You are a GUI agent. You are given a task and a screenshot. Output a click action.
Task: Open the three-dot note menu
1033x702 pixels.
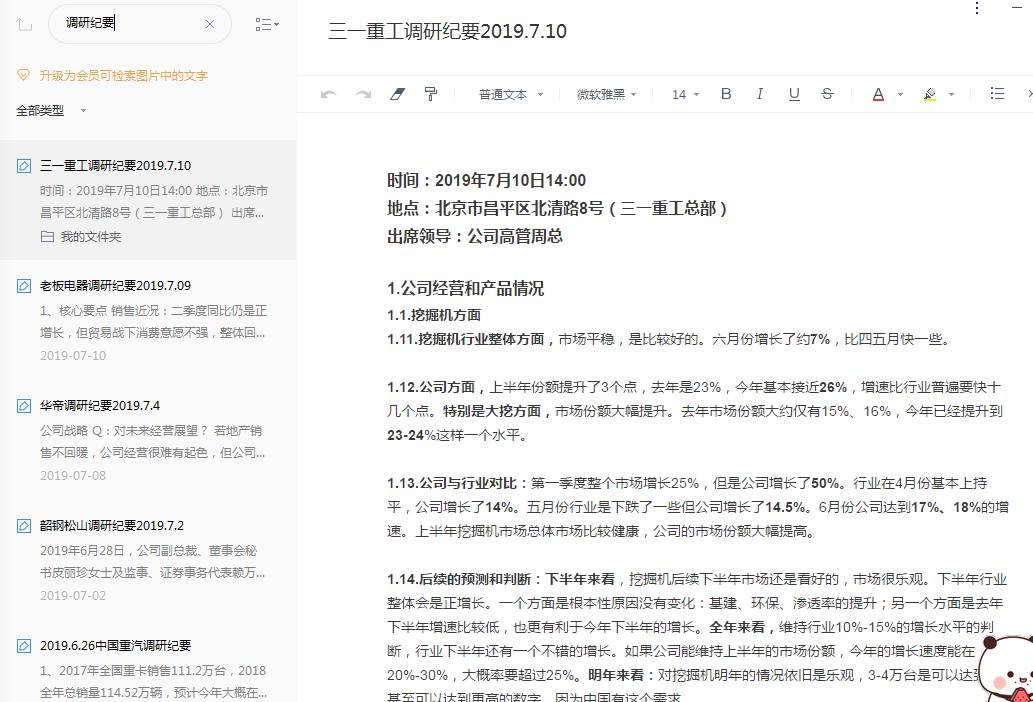click(976, 8)
